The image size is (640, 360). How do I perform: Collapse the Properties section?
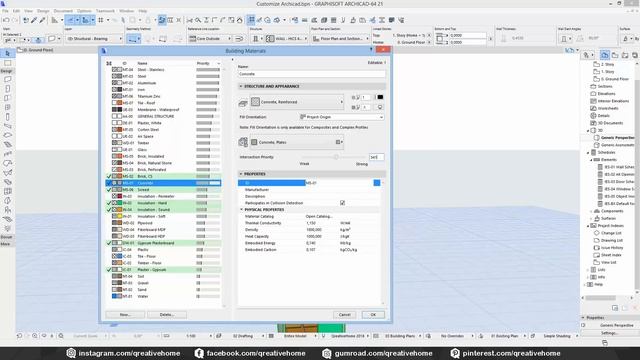click(x=241, y=174)
